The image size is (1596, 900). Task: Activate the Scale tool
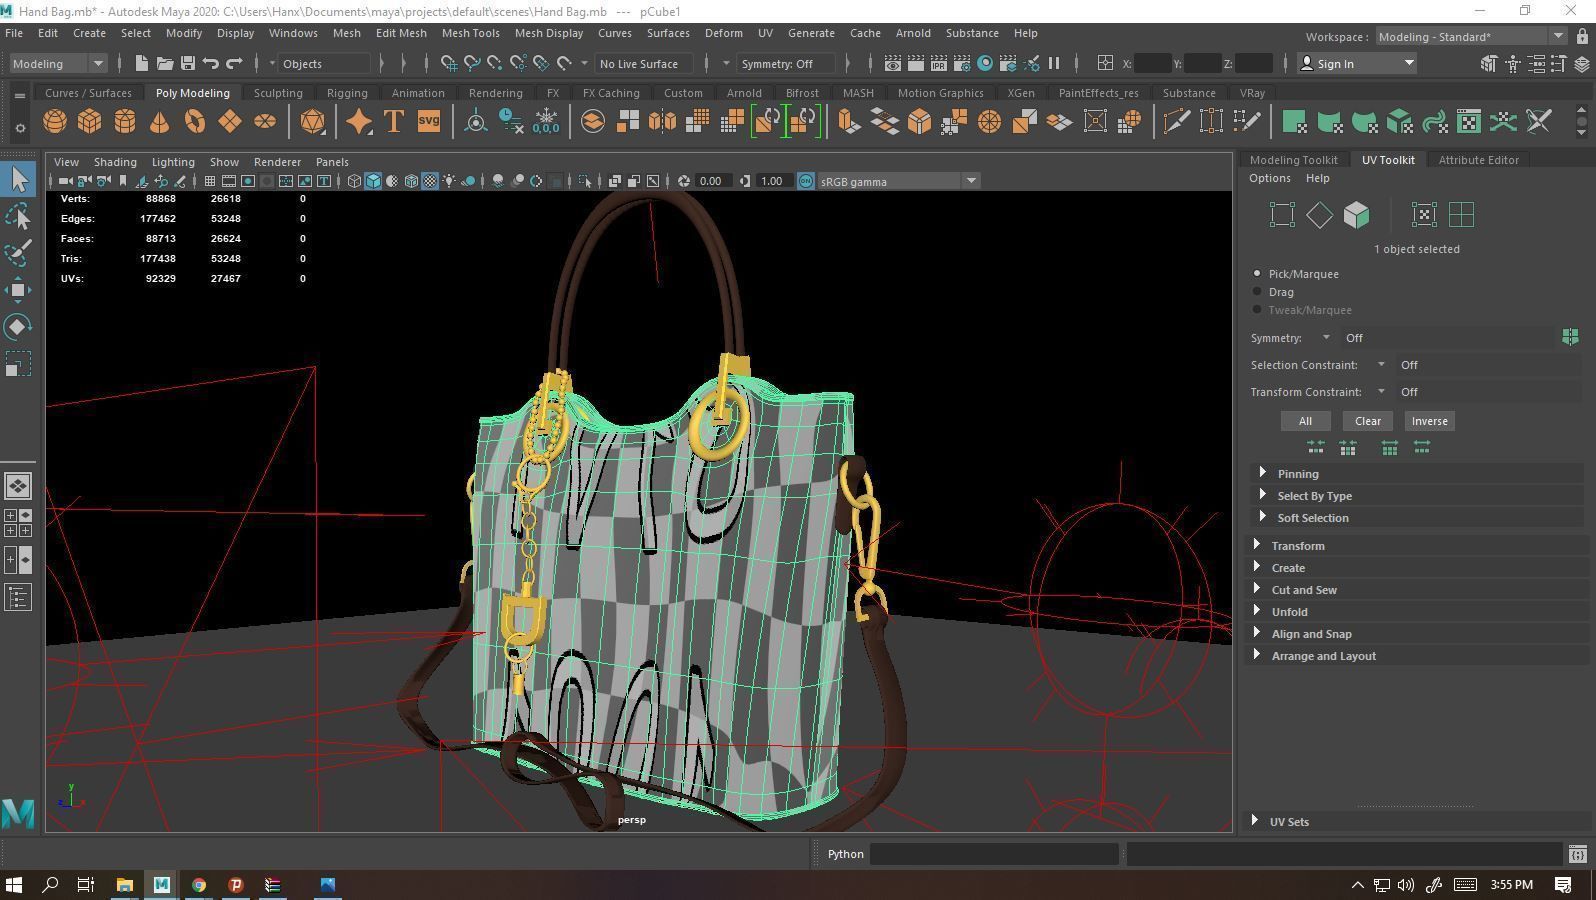18,364
